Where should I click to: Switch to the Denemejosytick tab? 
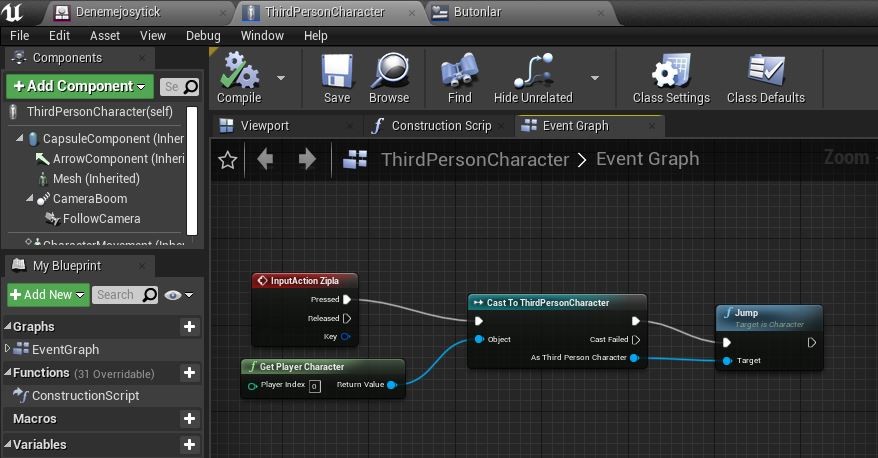(118, 12)
